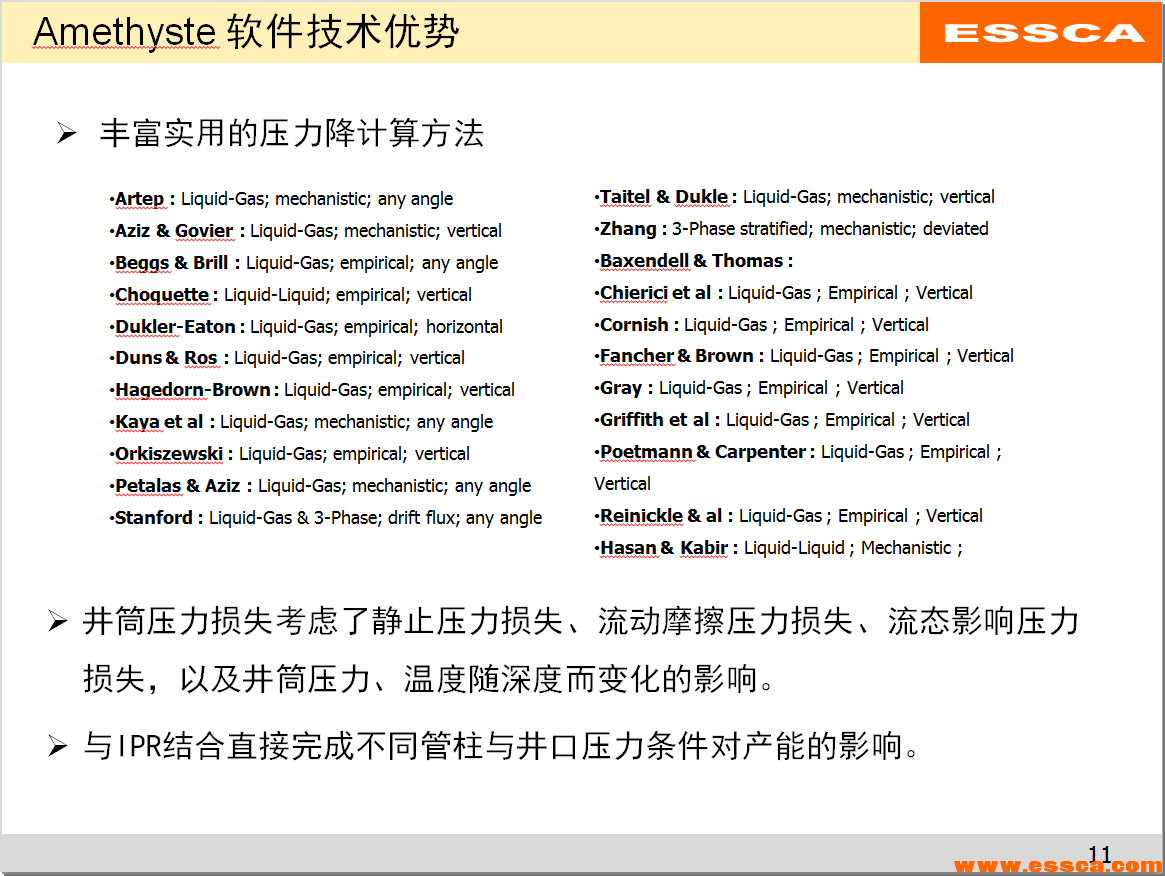The height and width of the screenshot is (876, 1165).
Task: Click the arrow bullet before 丰富实用的压力降计算方法
Action: [65, 130]
